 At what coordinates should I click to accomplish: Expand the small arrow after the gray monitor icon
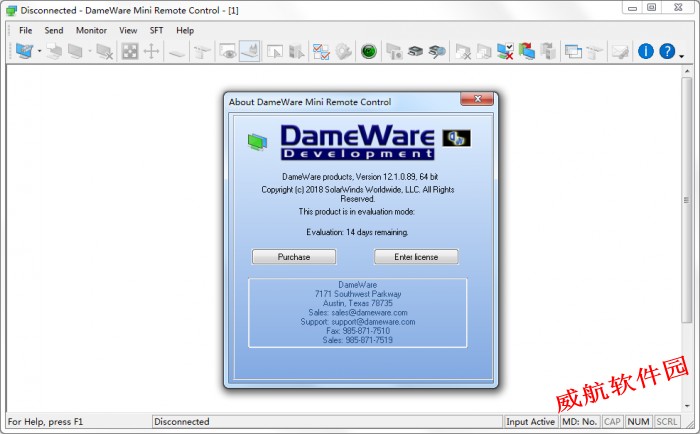click(x=90, y=51)
